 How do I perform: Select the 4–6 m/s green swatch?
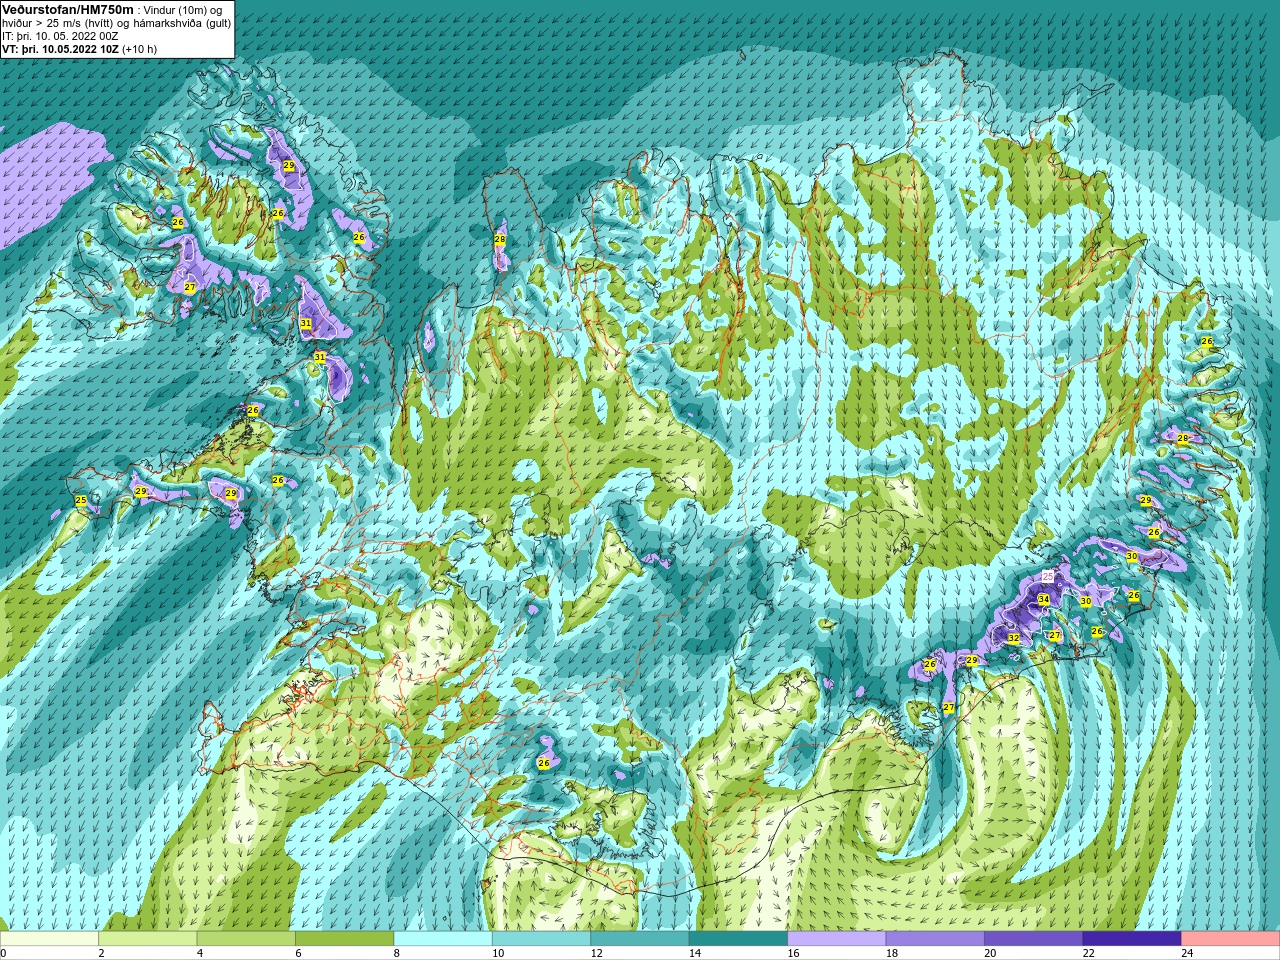[246, 939]
